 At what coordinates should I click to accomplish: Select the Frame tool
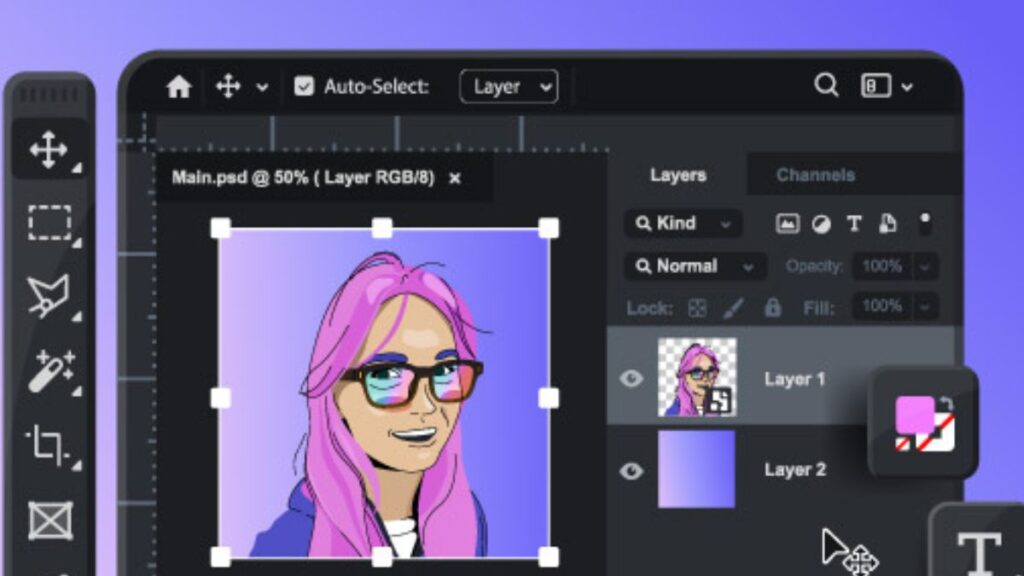coord(50,520)
